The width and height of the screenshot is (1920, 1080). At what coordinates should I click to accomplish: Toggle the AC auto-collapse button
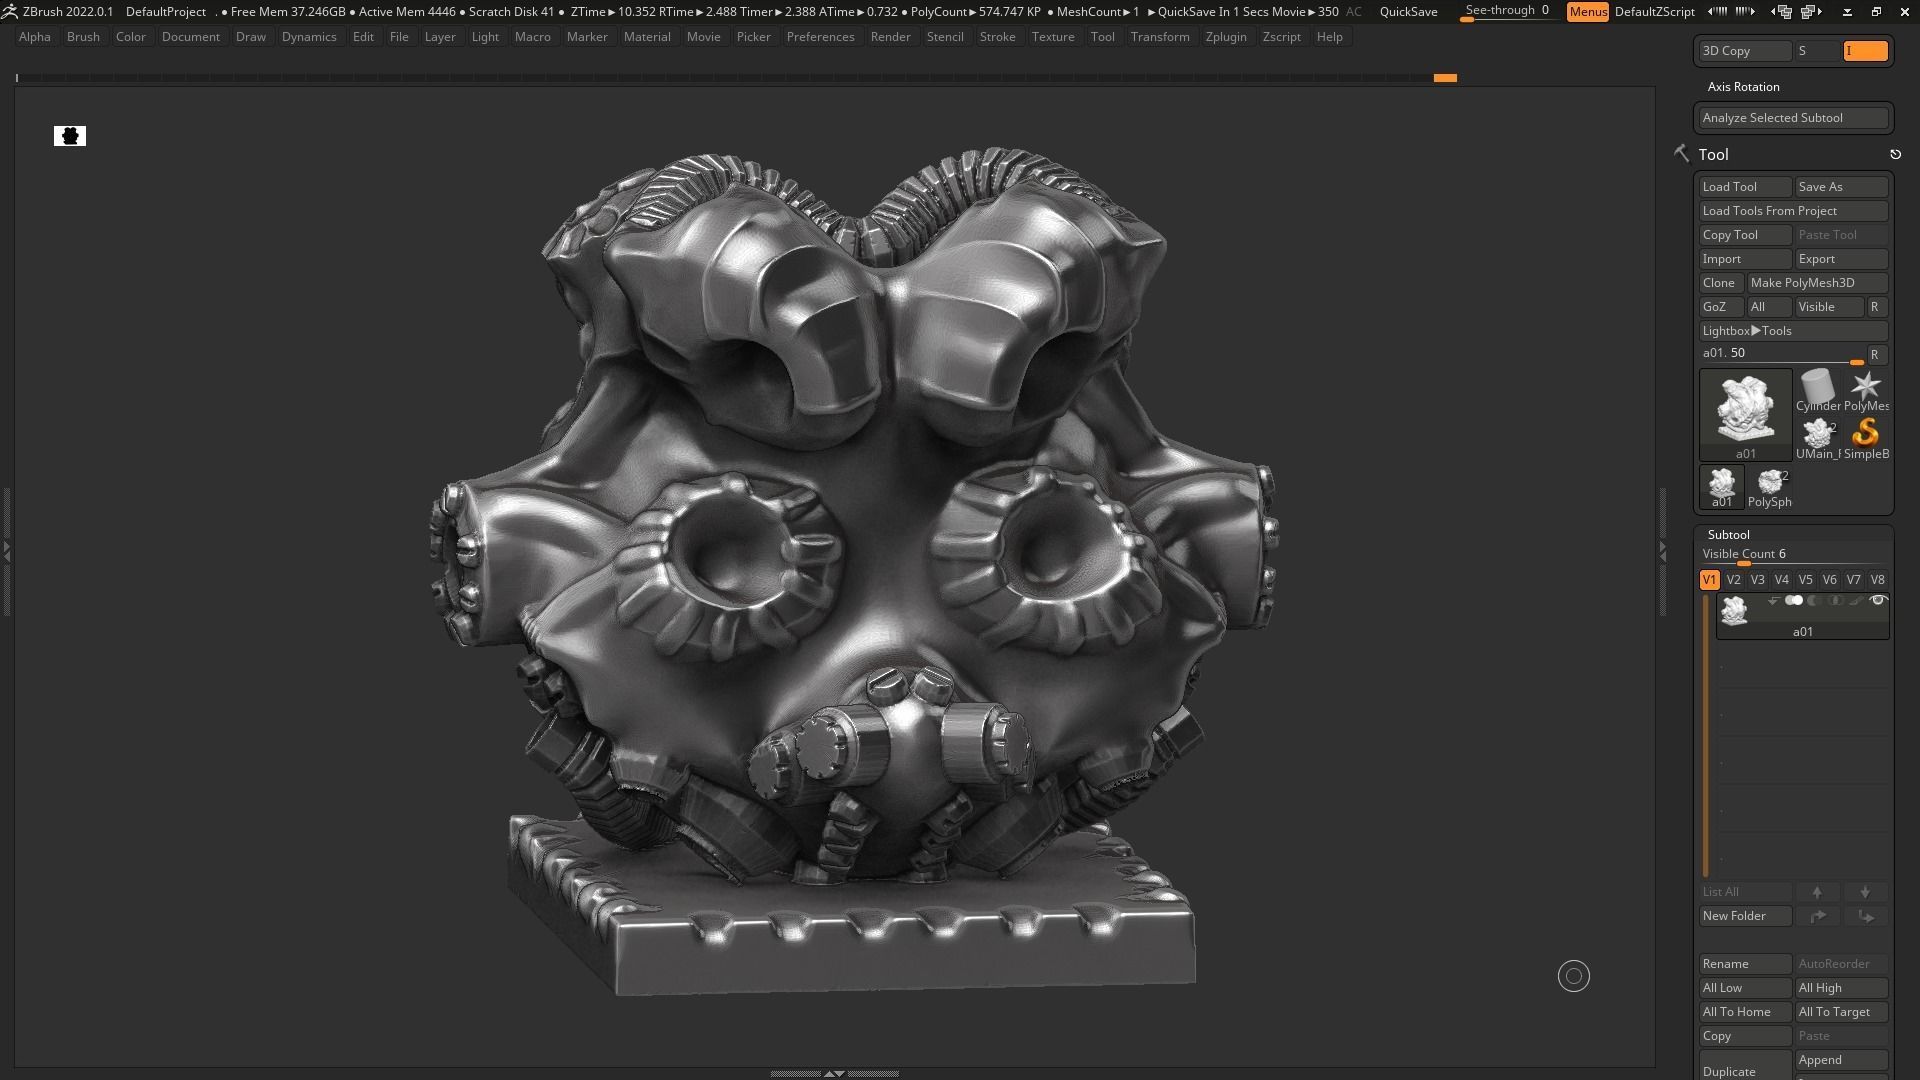pyautogui.click(x=1353, y=12)
